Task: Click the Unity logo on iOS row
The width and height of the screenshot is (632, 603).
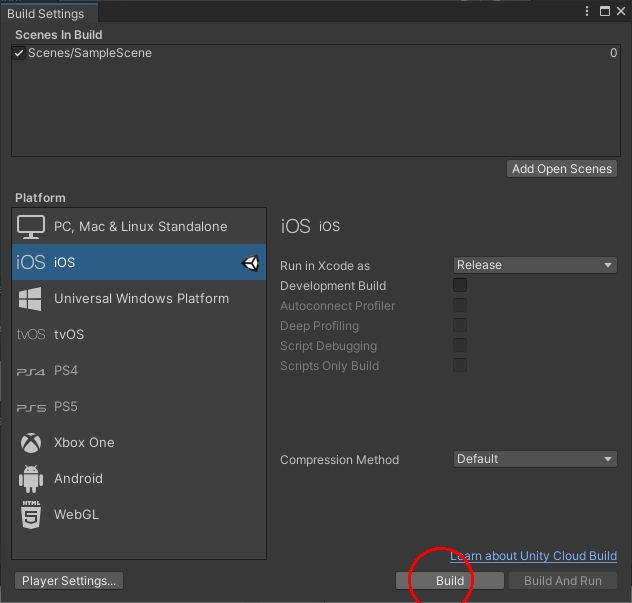Action: tap(250, 263)
